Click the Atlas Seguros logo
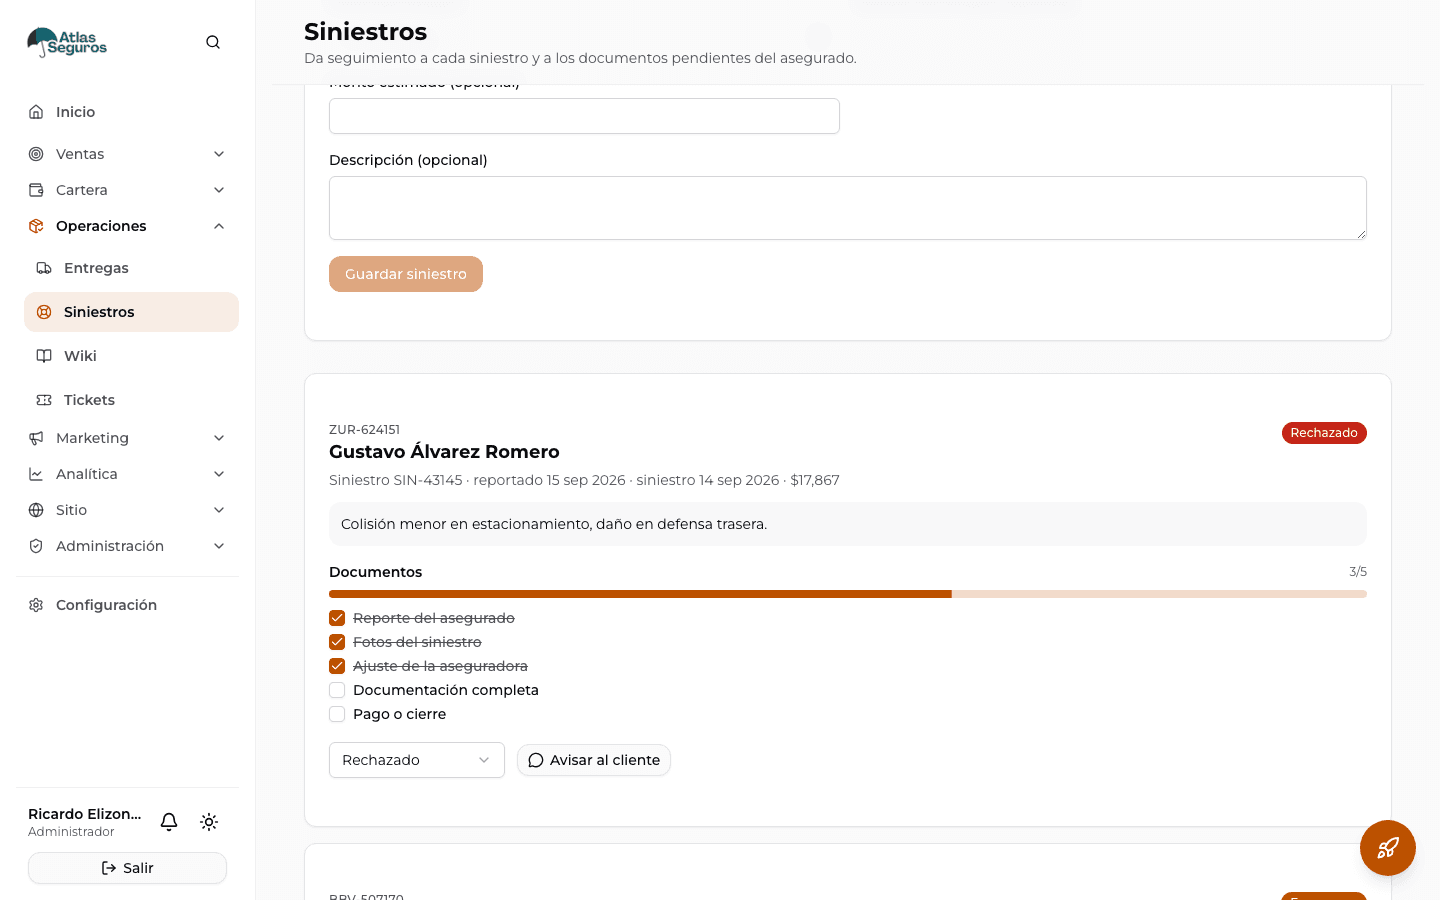The image size is (1440, 900). click(67, 42)
